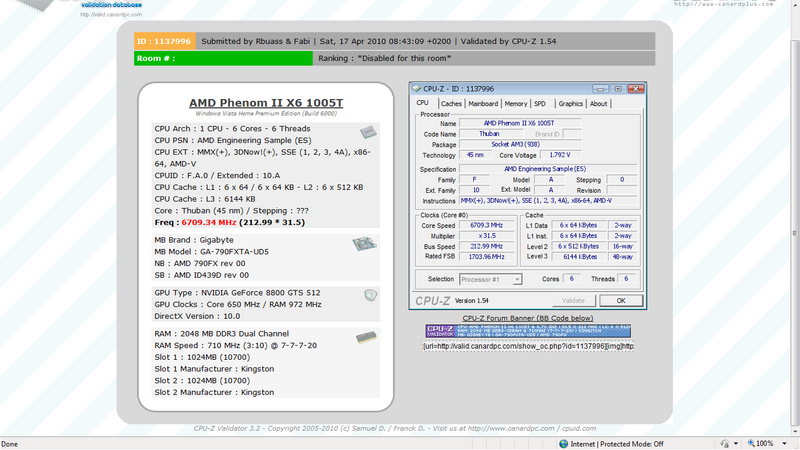Click the BB code URL text field

point(530,346)
